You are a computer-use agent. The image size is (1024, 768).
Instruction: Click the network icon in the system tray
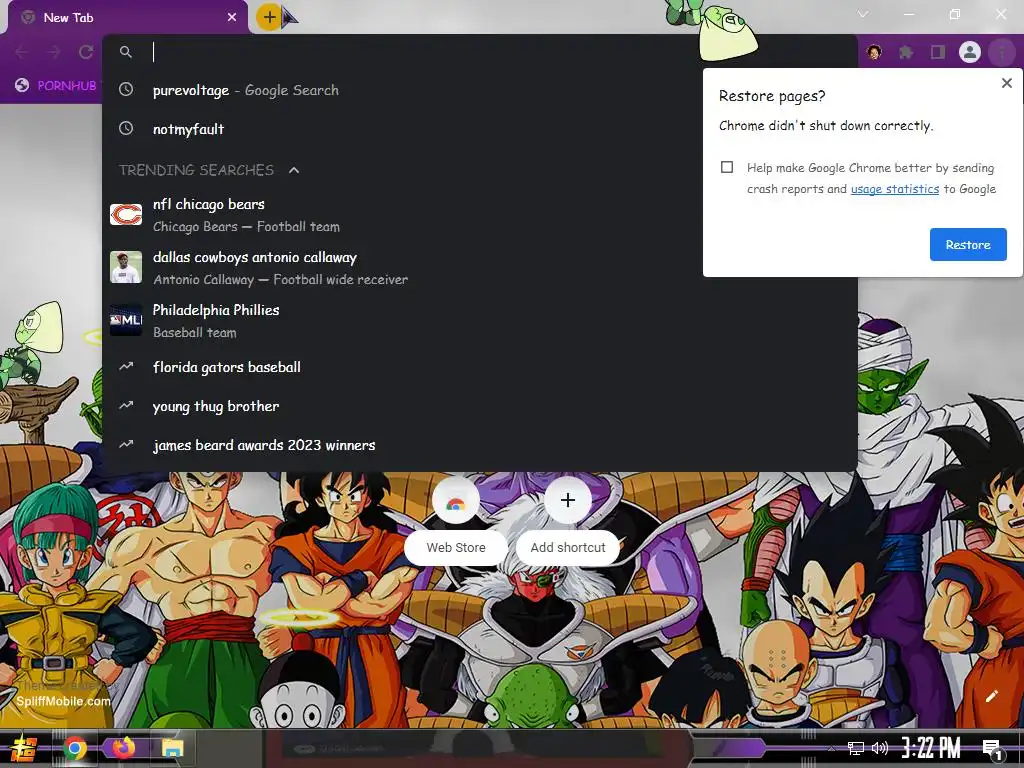856,748
